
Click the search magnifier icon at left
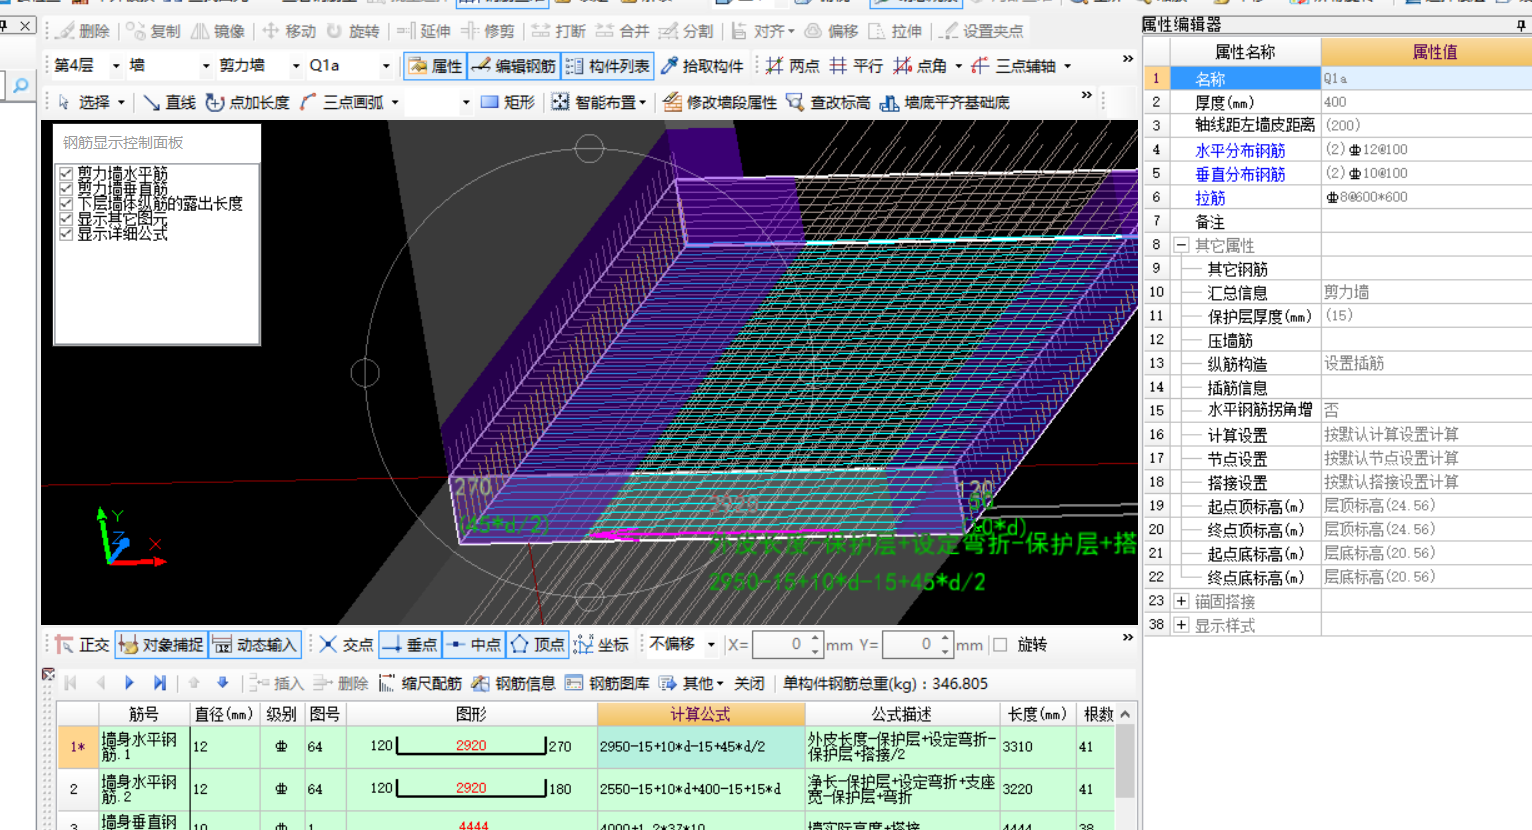(x=20, y=86)
